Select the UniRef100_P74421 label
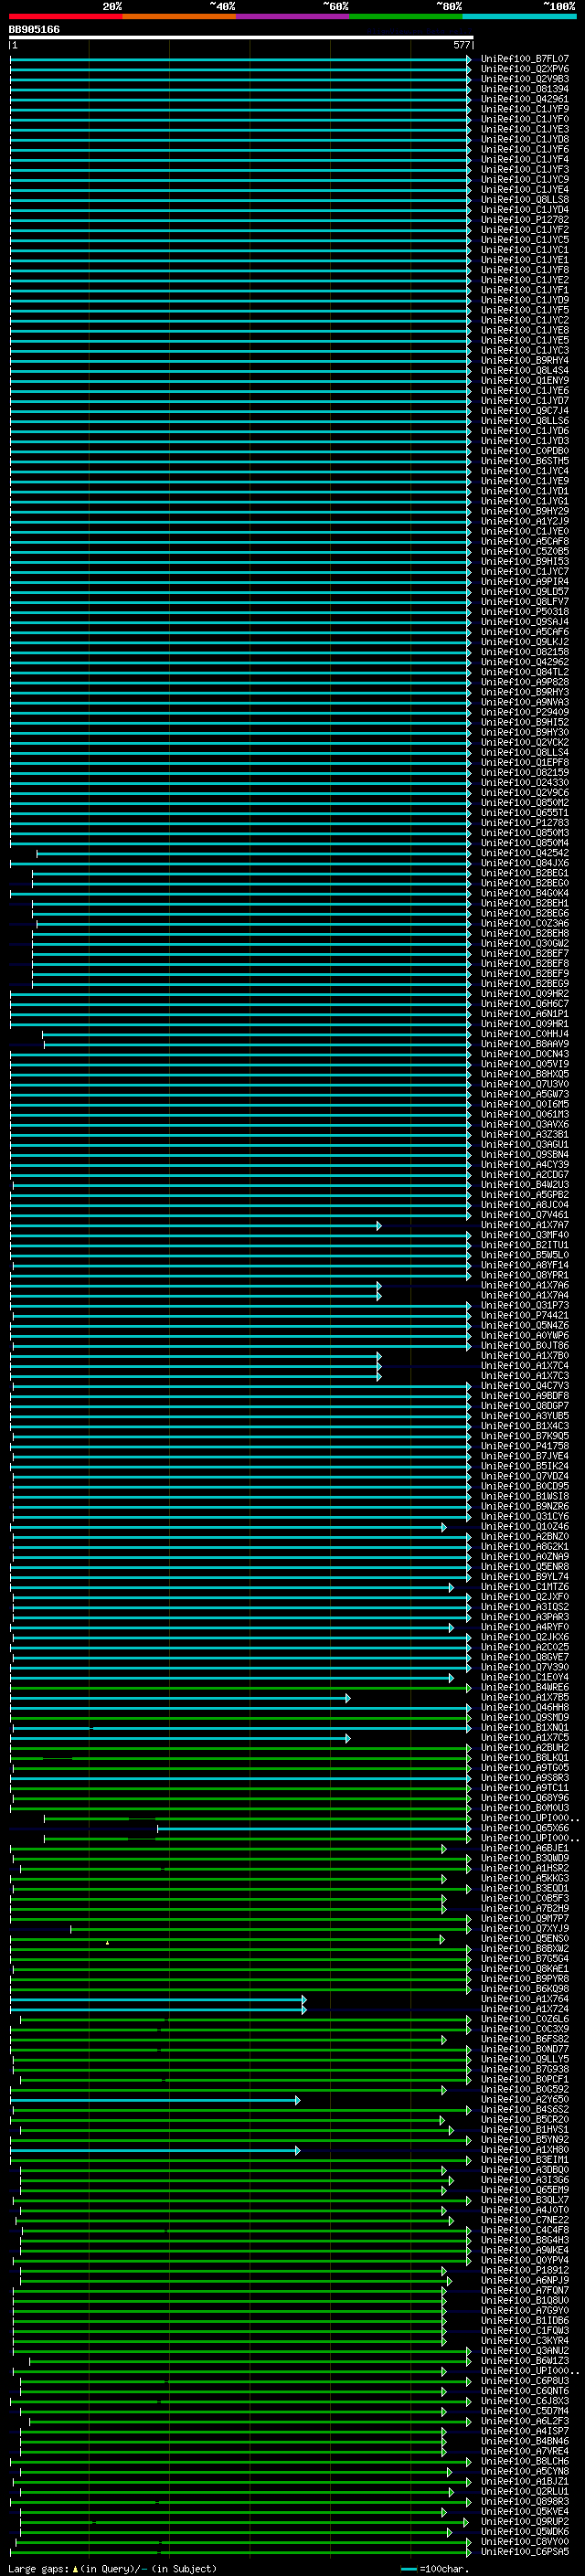The image size is (585, 2576). pos(525,1316)
